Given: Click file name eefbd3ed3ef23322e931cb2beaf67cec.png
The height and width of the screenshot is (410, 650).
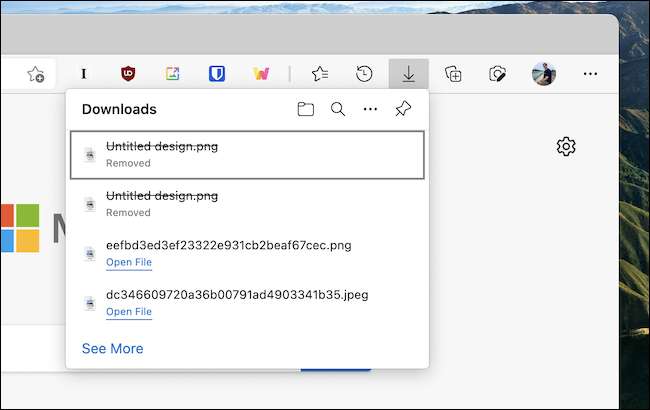Looking at the screenshot, I should coord(229,245).
